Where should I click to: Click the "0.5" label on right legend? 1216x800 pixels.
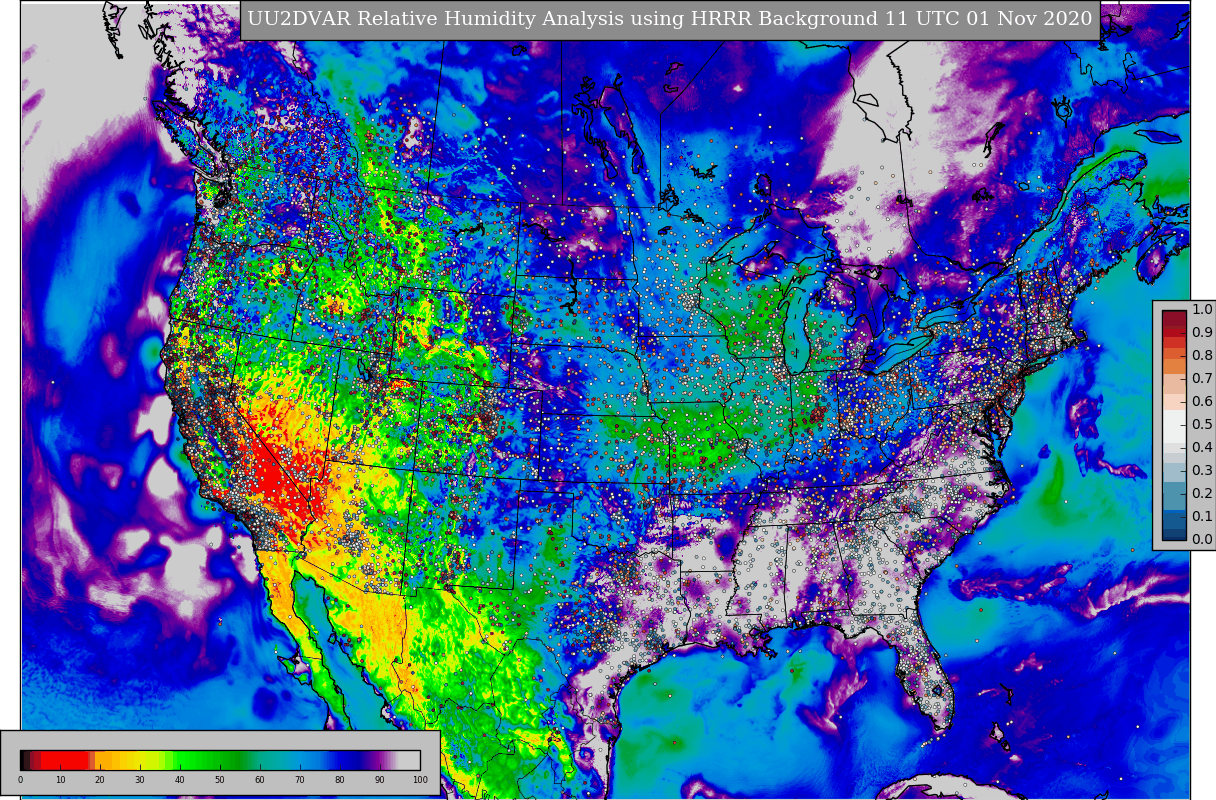click(1202, 425)
